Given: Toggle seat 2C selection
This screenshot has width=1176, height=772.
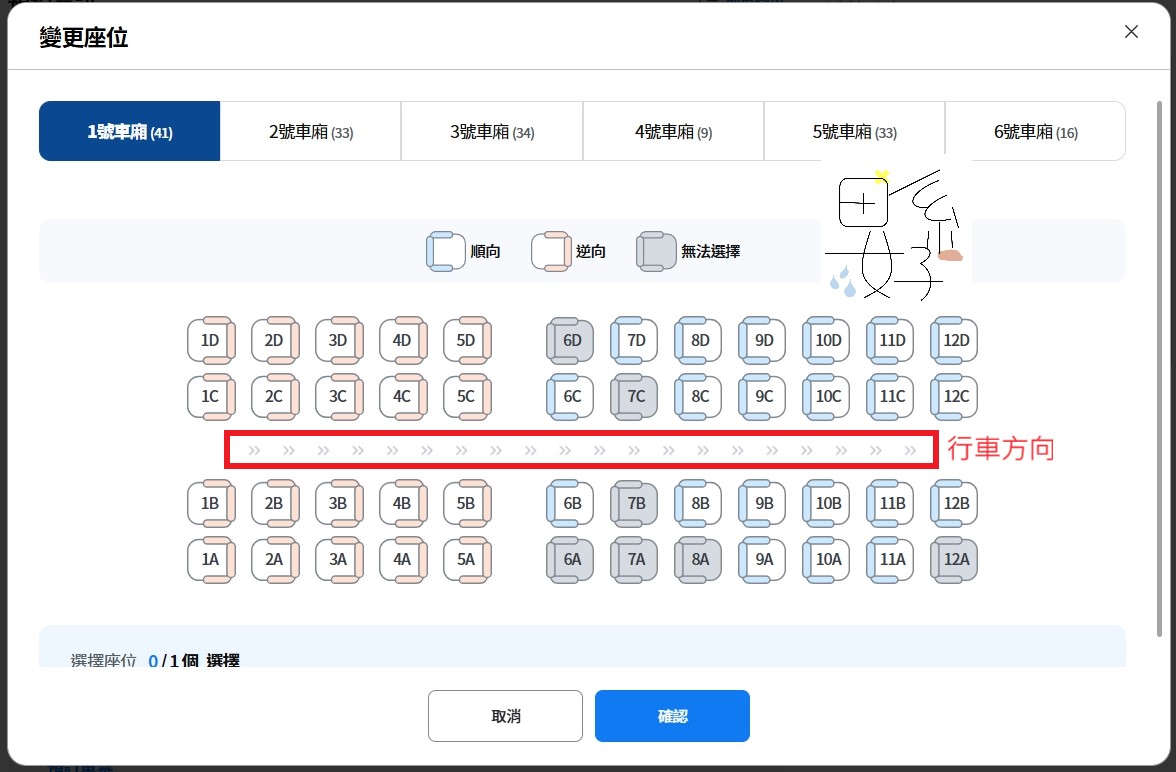Looking at the screenshot, I should click(274, 396).
